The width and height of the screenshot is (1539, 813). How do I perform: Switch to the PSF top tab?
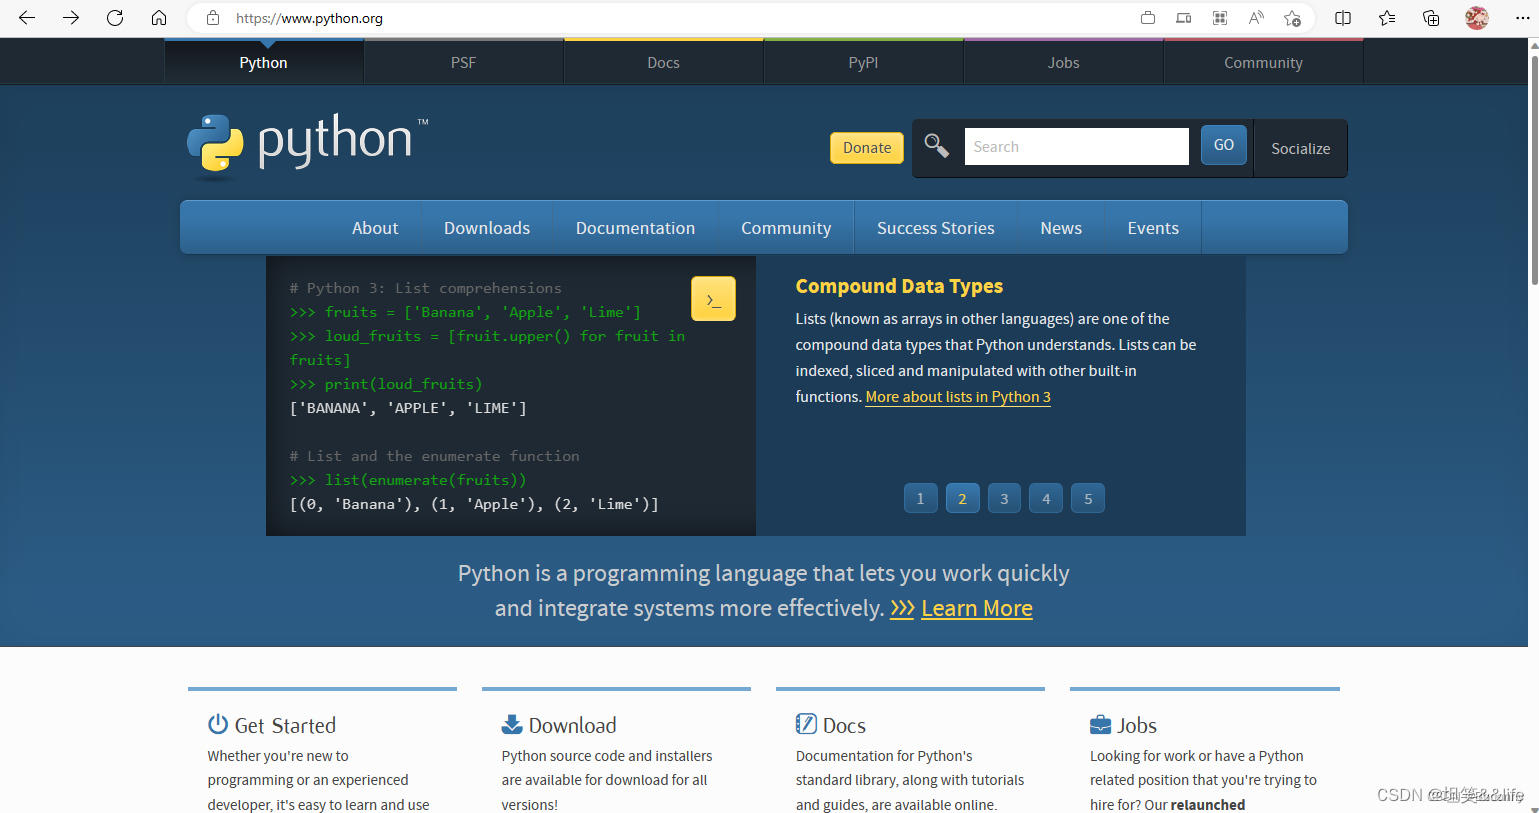click(464, 62)
